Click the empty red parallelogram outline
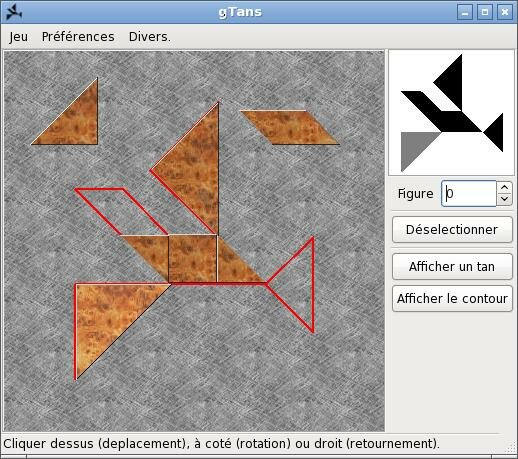The height and width of the screenshot is (459, 518). 121,211
